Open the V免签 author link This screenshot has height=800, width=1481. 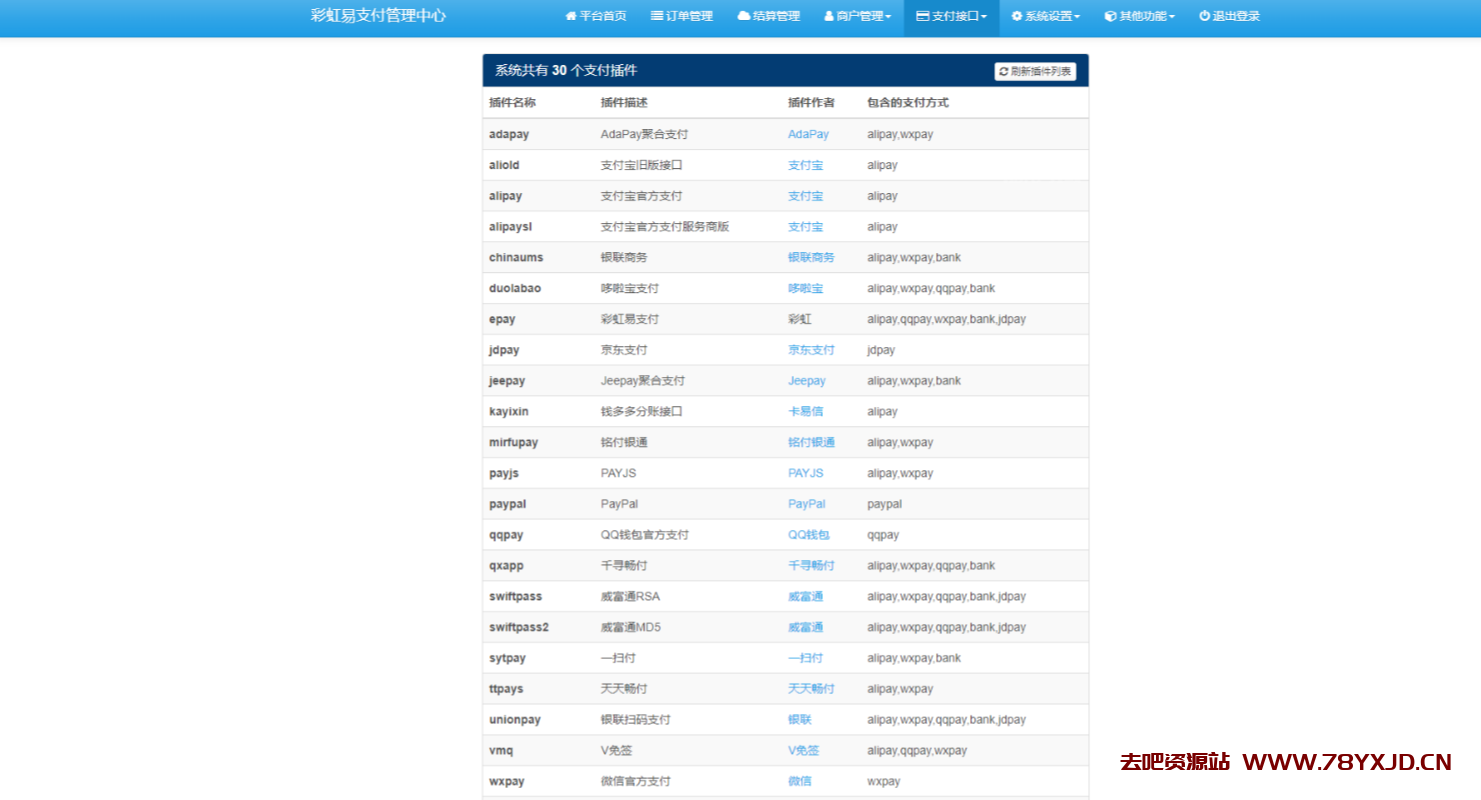coord(803,750)
